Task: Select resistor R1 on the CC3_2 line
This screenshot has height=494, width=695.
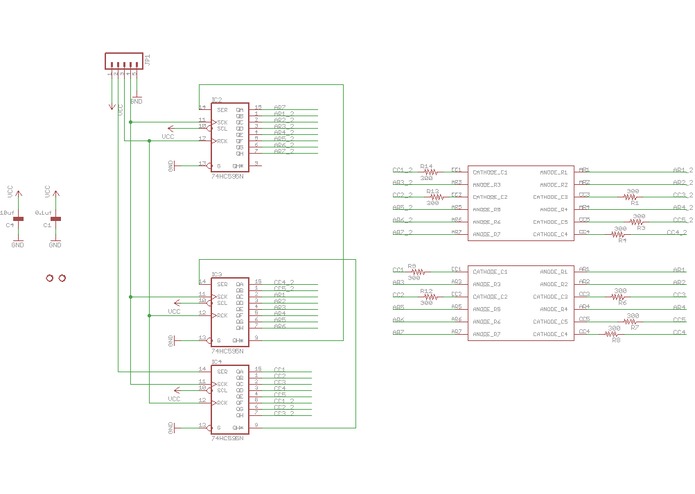Action: pyautogui.click(x=632, y=197)
